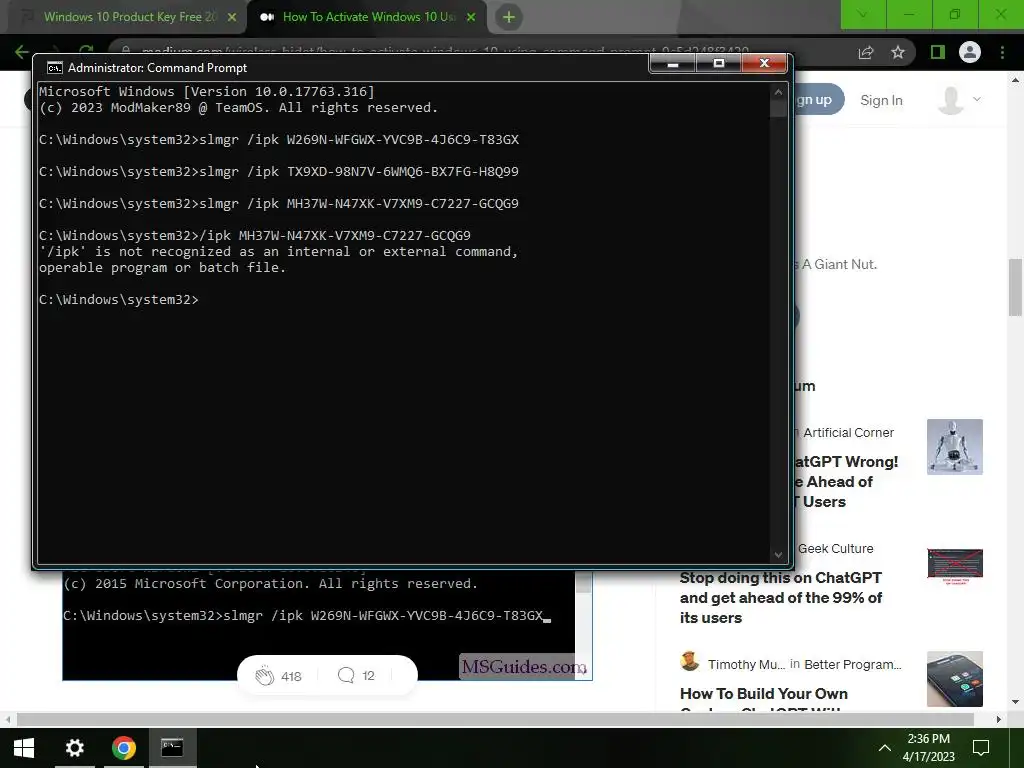
Task: Click scroll up arrow of browser page
Action: click(1015, 80)
